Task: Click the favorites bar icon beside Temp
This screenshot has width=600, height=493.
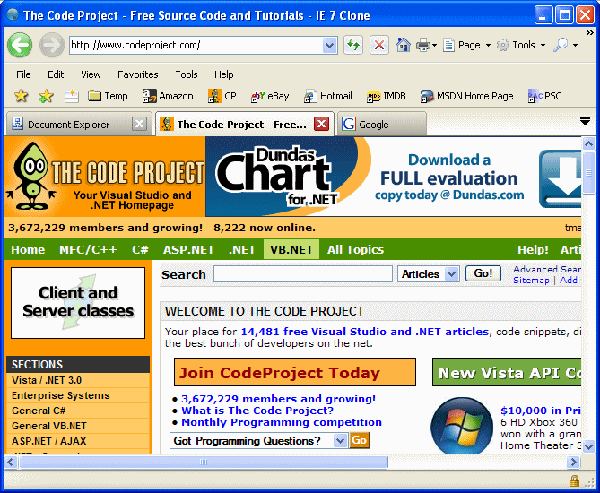Action: pyautogui.click(x=72, y=96)
